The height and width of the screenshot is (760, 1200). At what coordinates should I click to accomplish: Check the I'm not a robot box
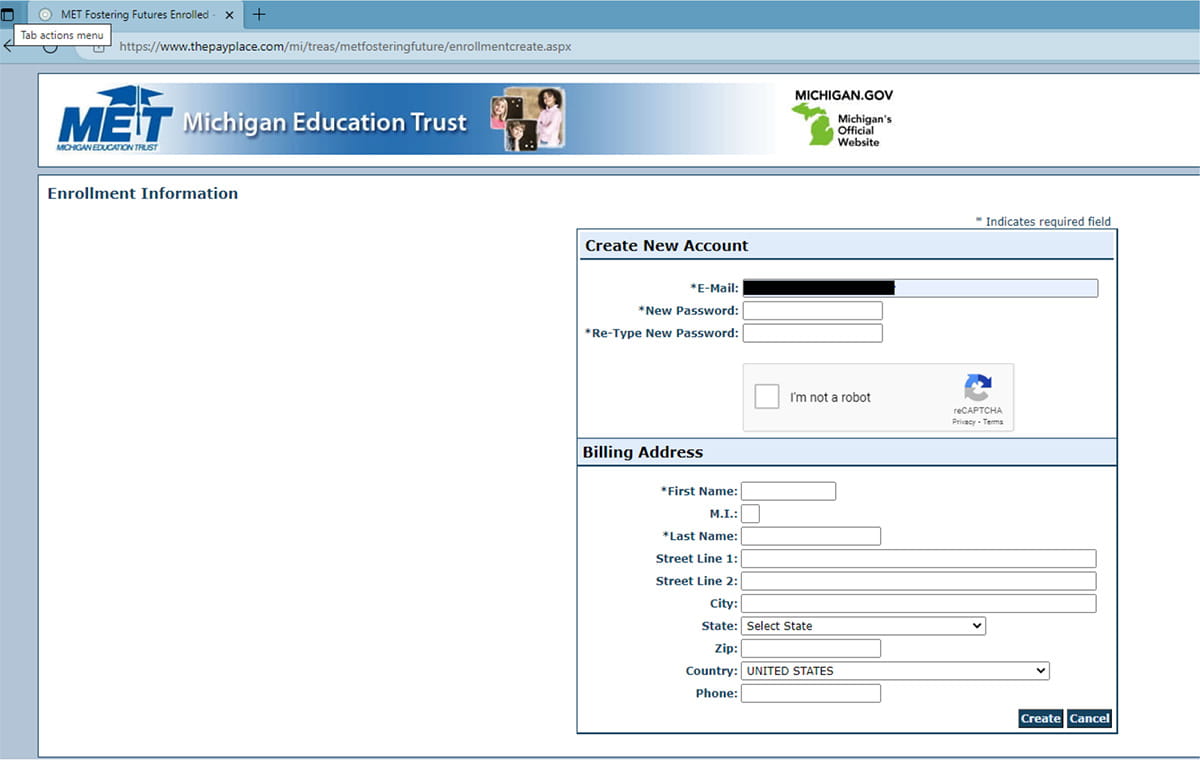tap(766, 396)
